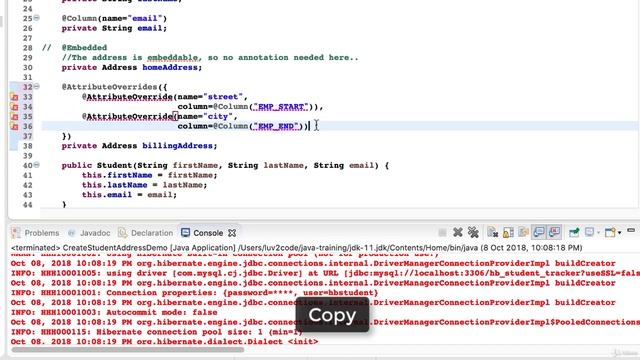640x360 pixels.
Task: Click Open Console icon in toolbar
Action: click(610, 232)
